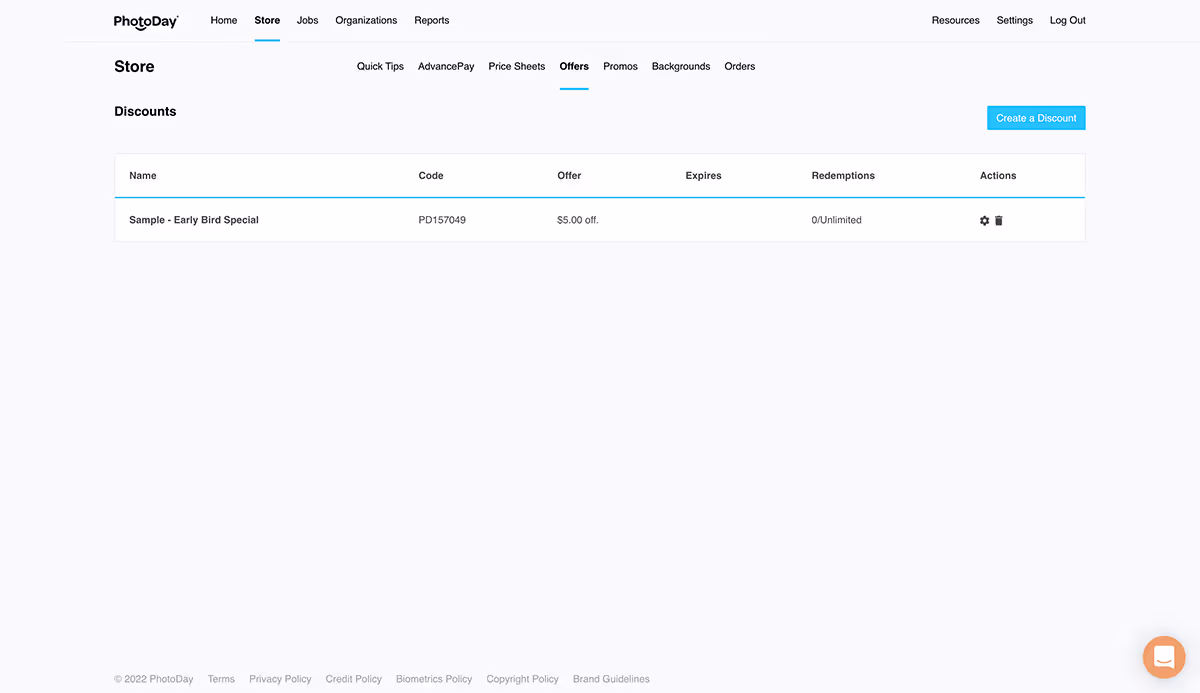Select the Offers tab
This screenshot has width=1200, height=693.
(x=574, y=66)
